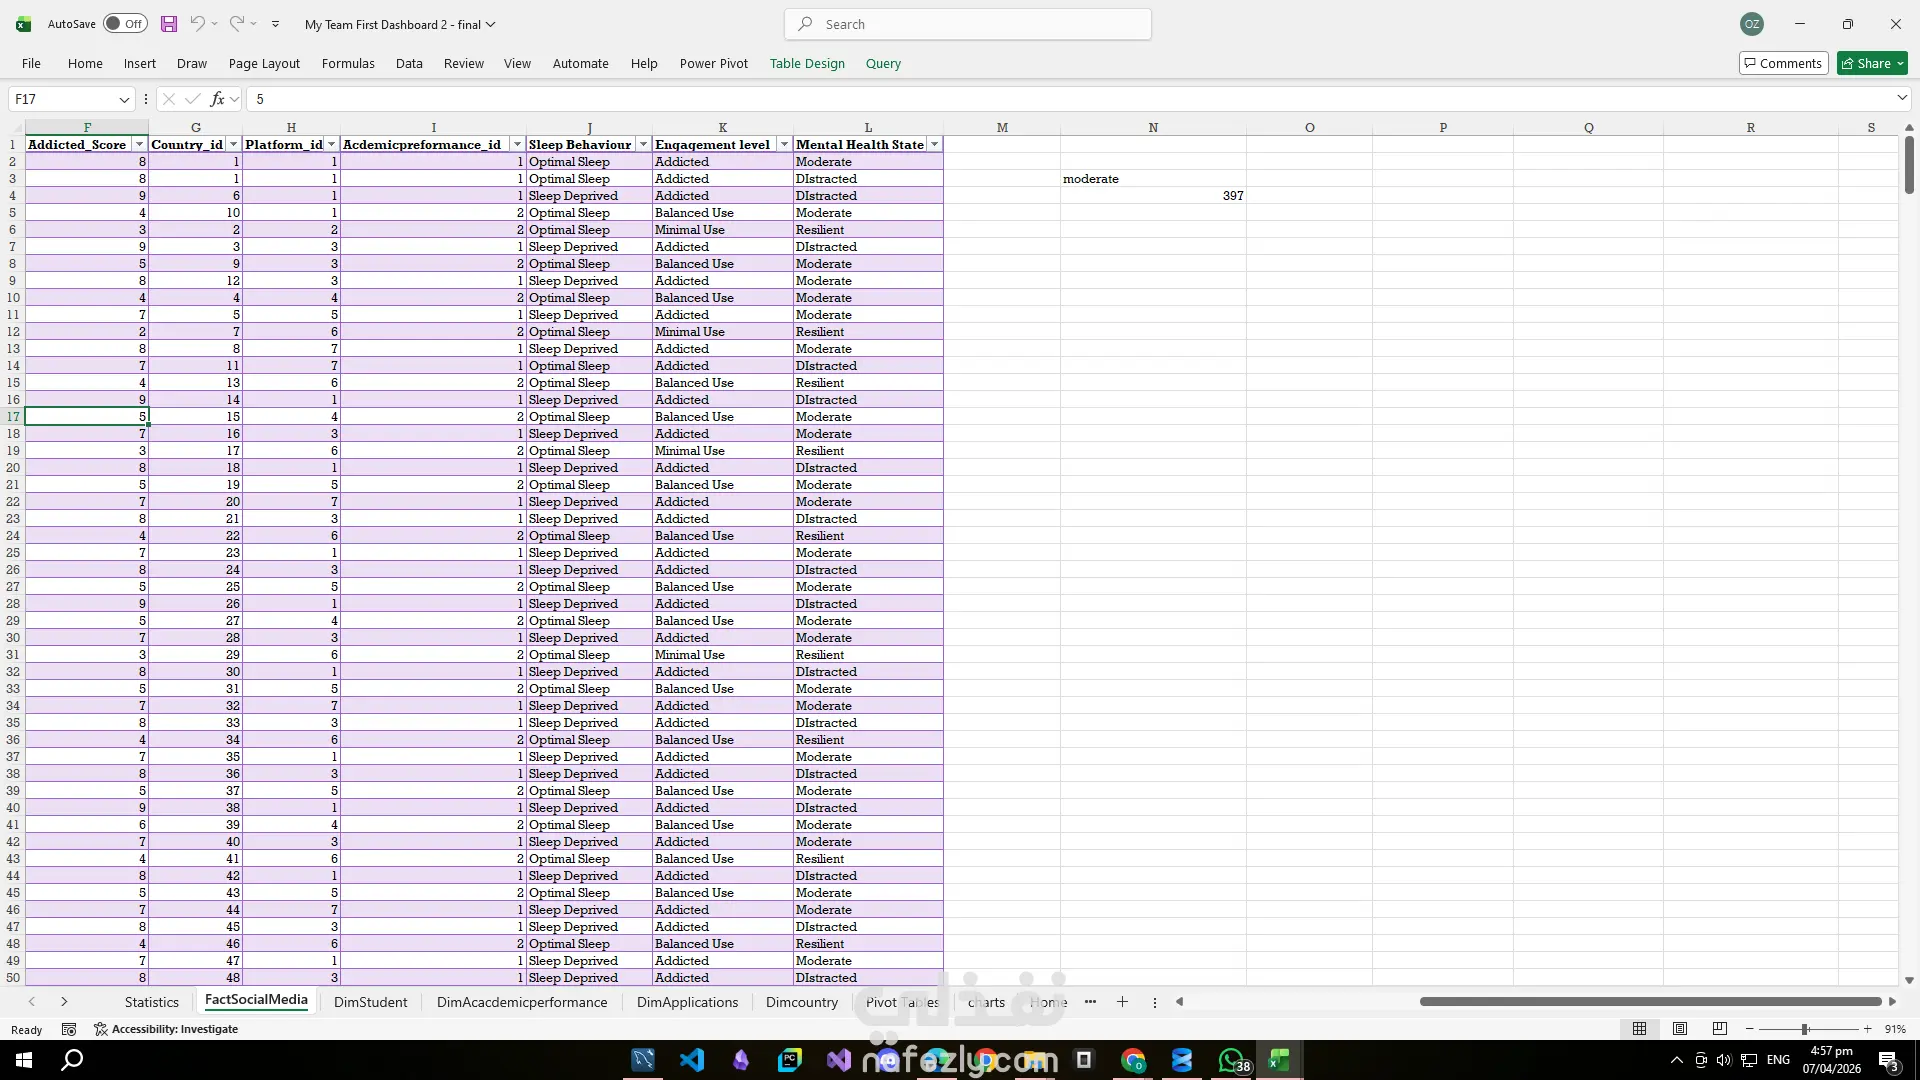Viewport: 1920px width, 1080px height.
Task: Click the zoom in plus button
Action: coord(1867,1029)
